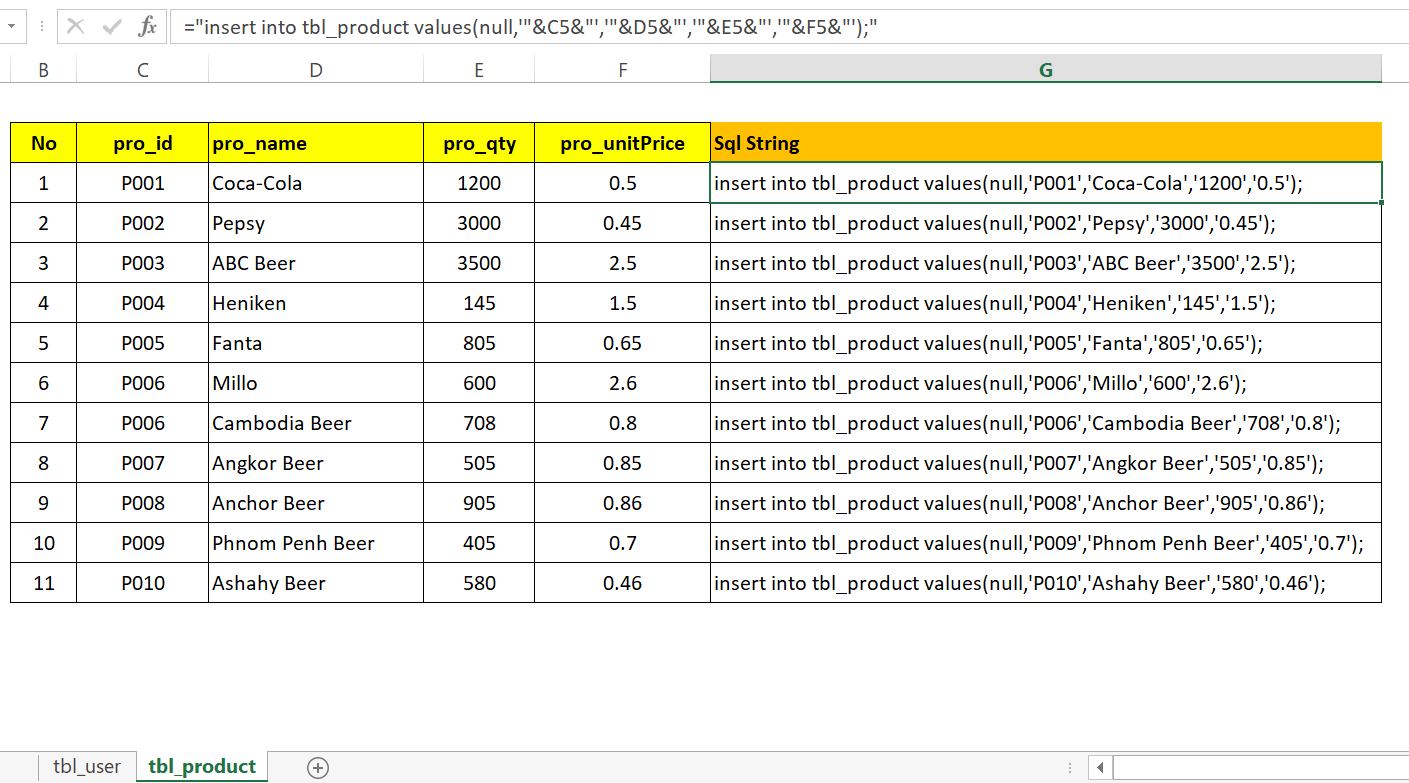This screenshot has width=1409, height=783.
Task: Select the ABC Beer cell
Action: click(x=316, y=263)
